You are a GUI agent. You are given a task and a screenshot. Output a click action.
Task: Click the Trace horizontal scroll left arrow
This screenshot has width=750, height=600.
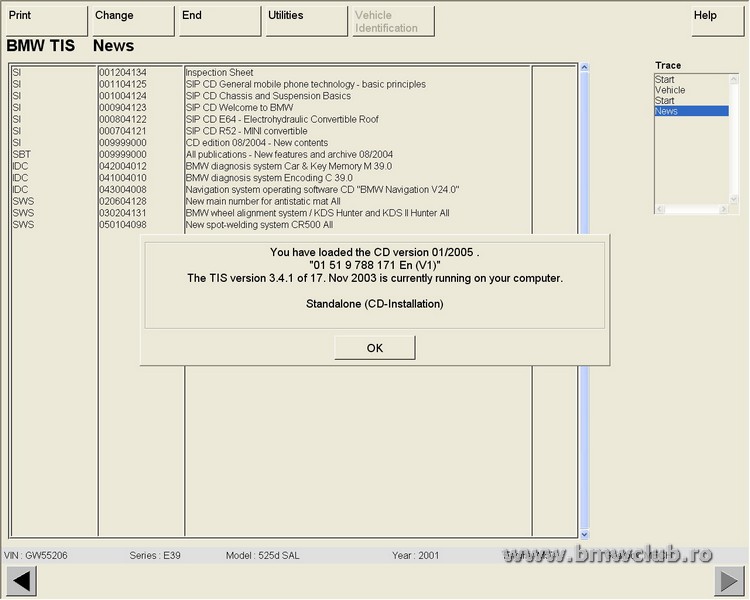(660, 209)
